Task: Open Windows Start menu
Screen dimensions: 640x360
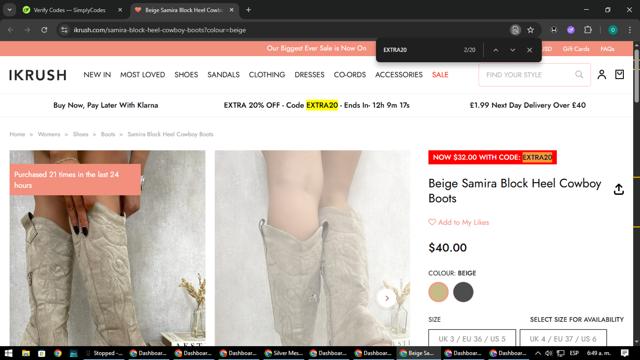Action: tap(8, 353)
